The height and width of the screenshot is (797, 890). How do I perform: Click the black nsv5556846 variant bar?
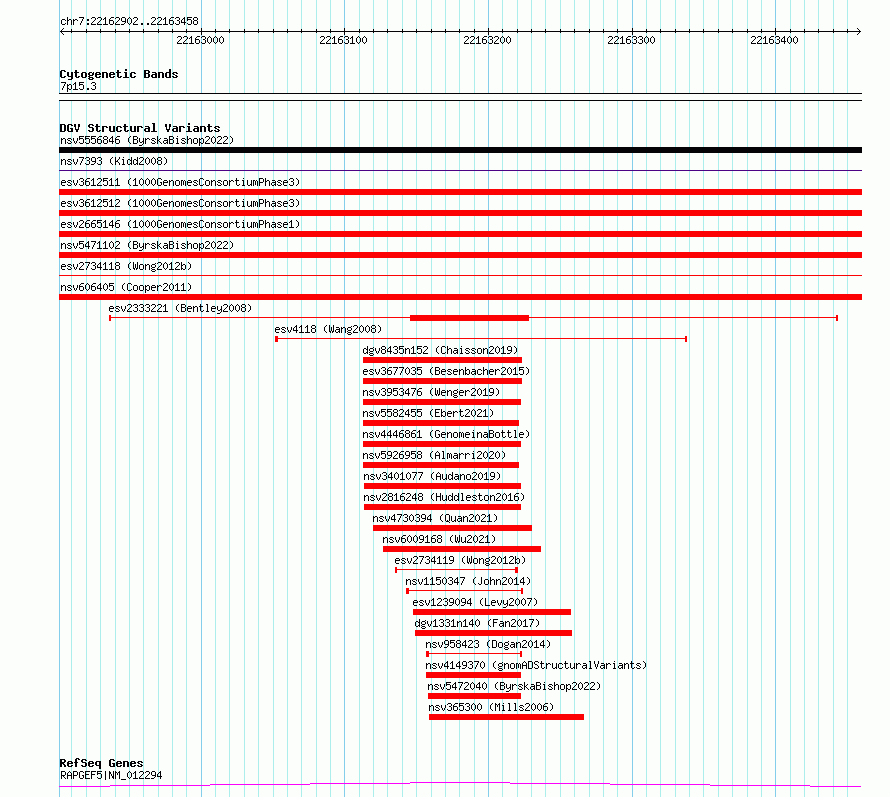click(x=460, y=150)
